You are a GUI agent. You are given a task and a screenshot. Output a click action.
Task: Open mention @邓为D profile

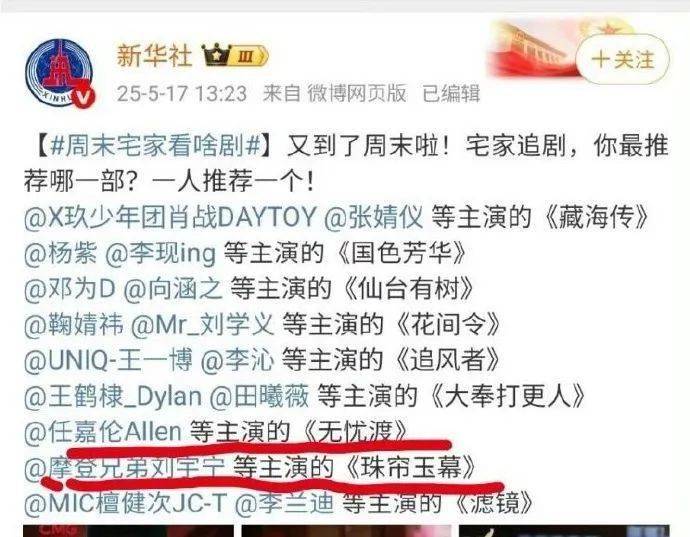point(70,289)
